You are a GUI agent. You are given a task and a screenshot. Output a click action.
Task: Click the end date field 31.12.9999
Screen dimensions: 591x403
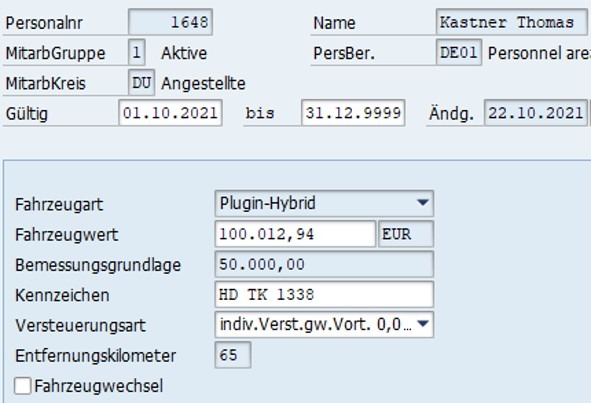point(353,113)
